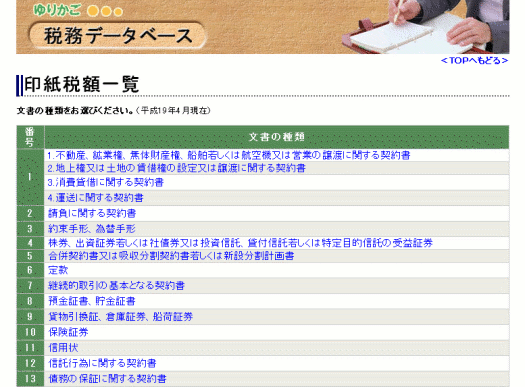Open the 定款 link

58,270
